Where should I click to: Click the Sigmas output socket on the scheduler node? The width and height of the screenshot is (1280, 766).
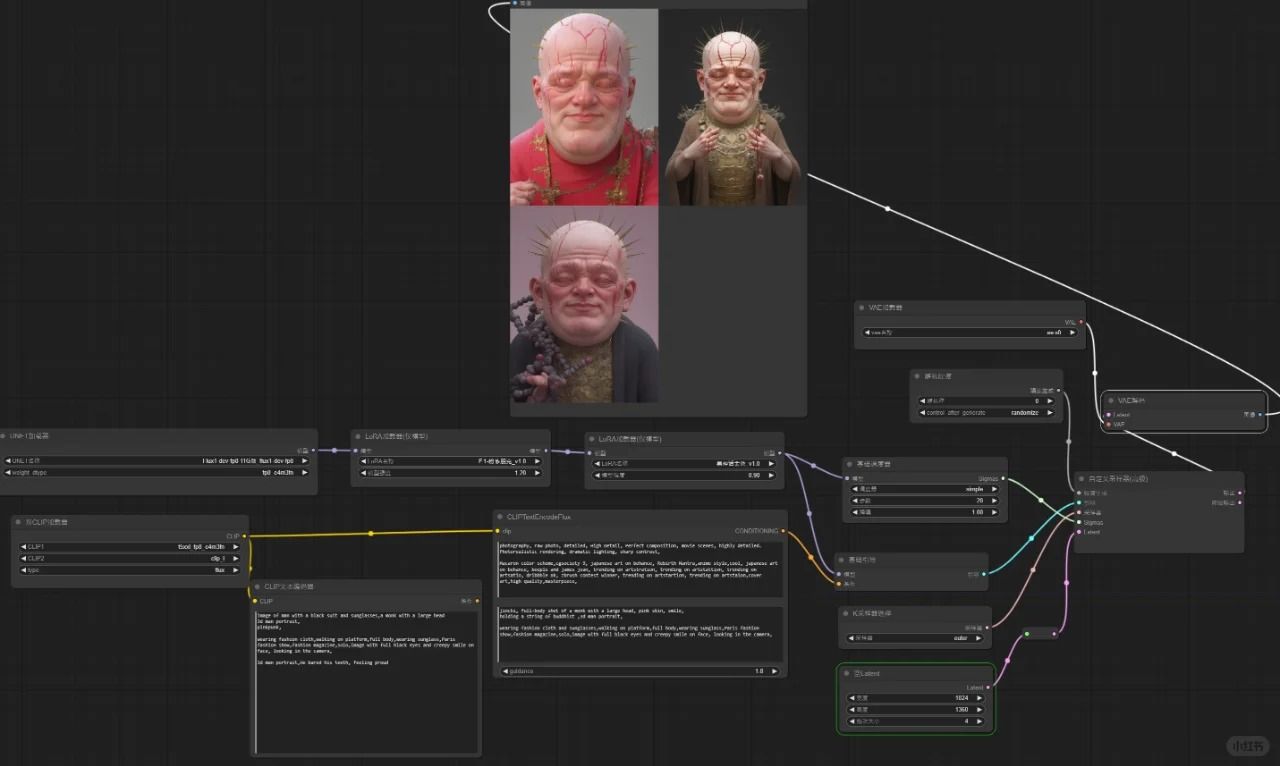pos(1003,478)
